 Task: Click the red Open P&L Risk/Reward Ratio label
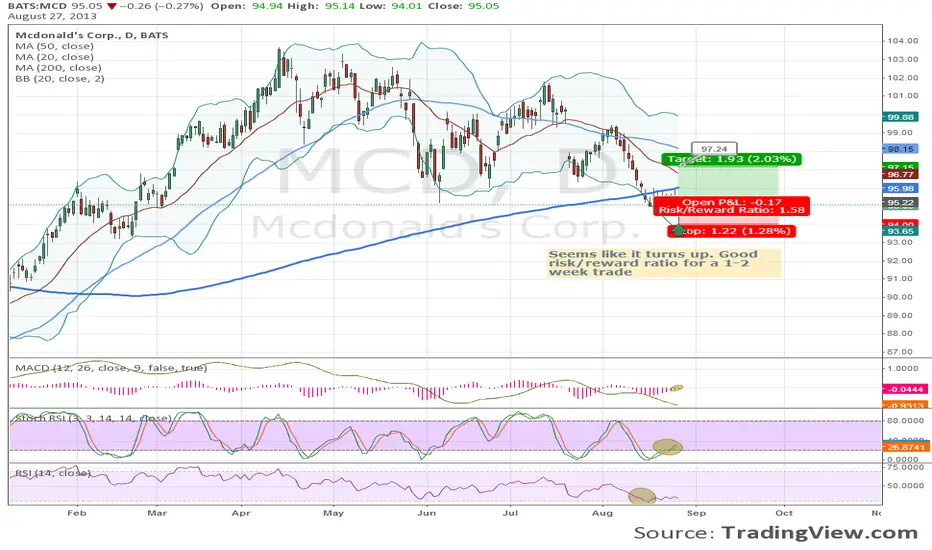[732, 206]
